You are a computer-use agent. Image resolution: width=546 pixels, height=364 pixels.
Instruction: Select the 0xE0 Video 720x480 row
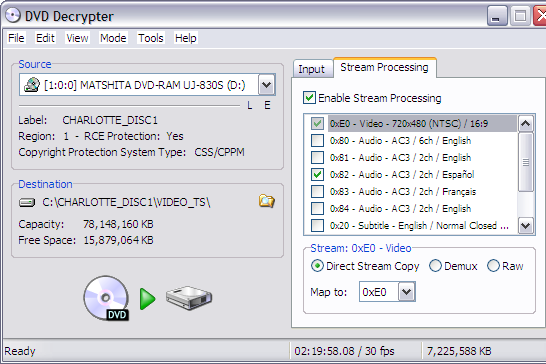point(422,123)
